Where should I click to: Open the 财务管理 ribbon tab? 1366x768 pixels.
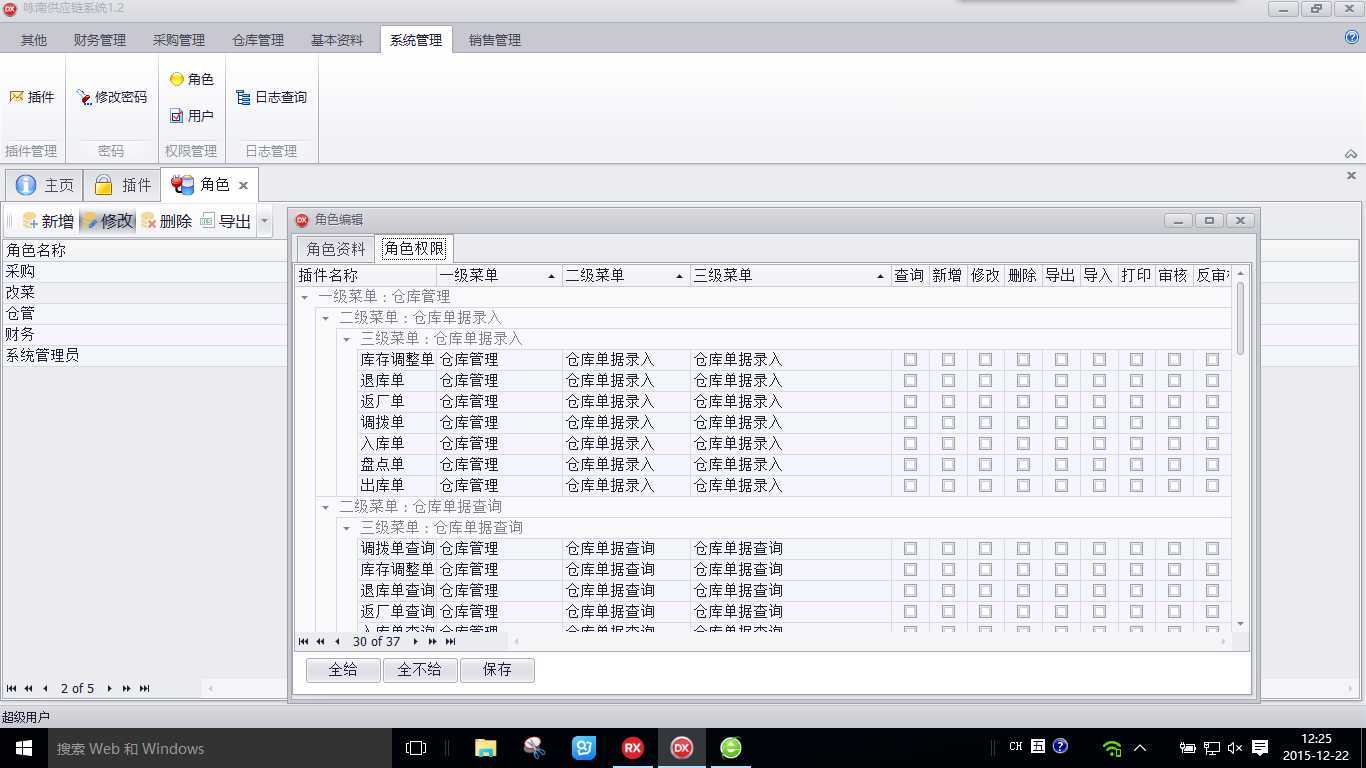[100, 40]
